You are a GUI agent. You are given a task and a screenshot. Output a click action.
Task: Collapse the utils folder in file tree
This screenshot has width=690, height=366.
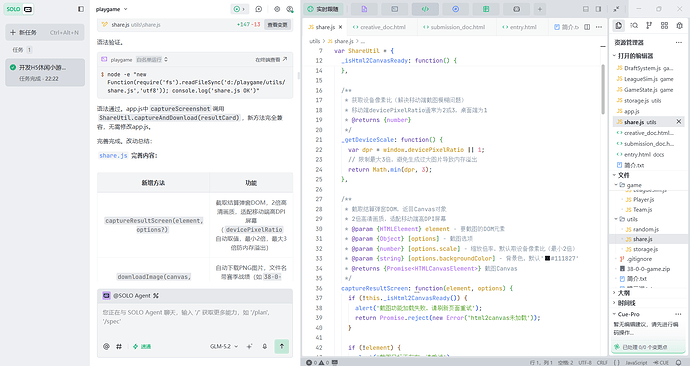(x=629, y=219)
